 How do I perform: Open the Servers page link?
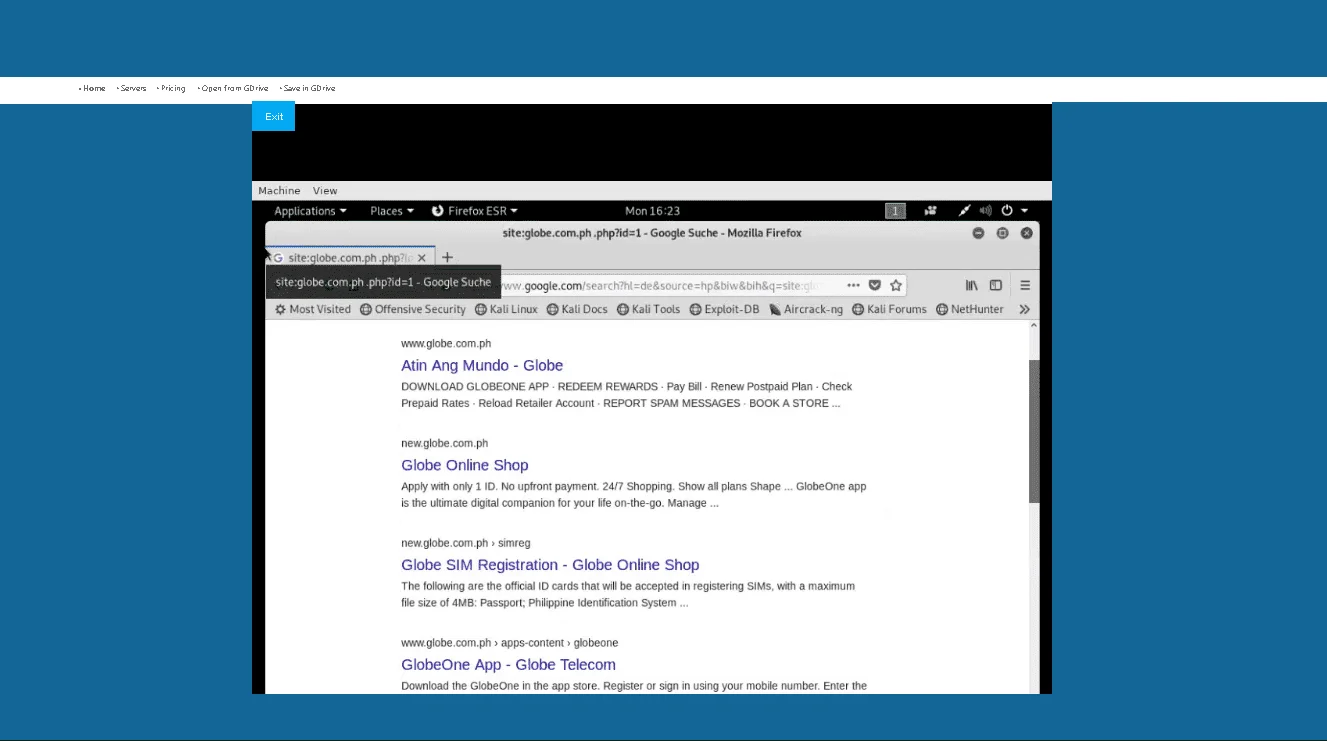pos(133,88)
